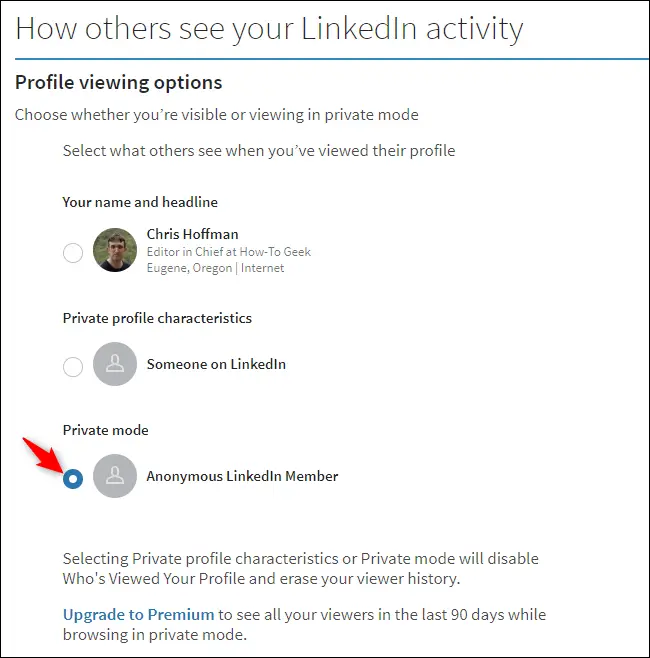Open the Upgrade to Premium link
Screen dimensions: 650x658
(x=139, y=614)
